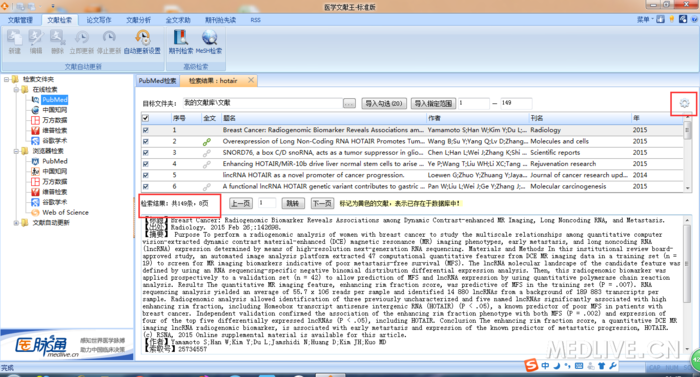Open Web of Science in the tree

coord(65,213)
